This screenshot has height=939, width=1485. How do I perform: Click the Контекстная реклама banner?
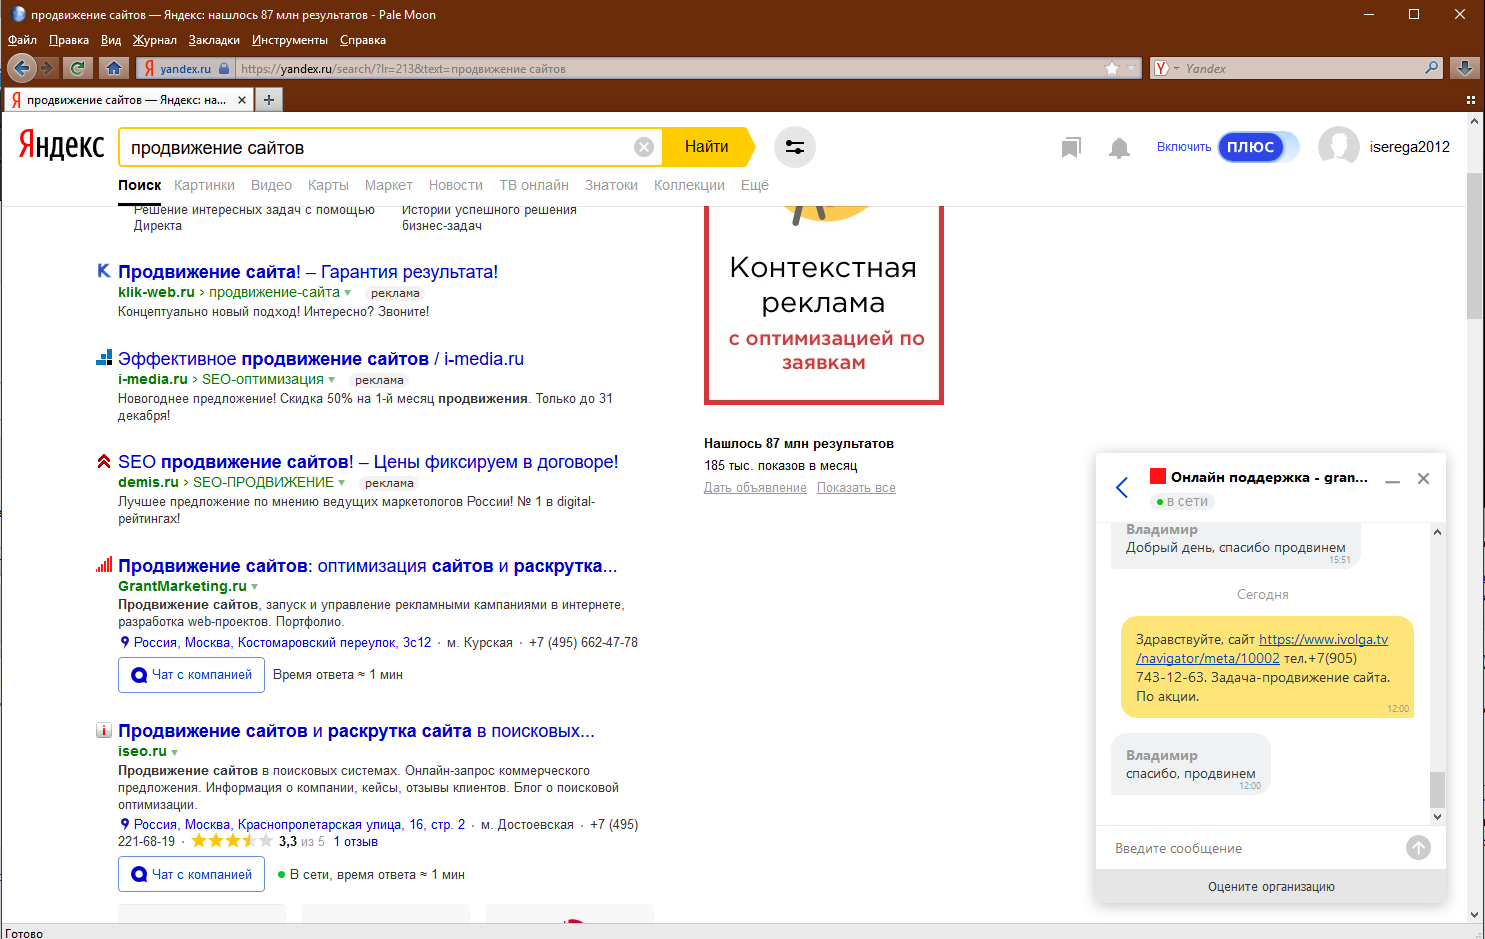click(824, 304)
